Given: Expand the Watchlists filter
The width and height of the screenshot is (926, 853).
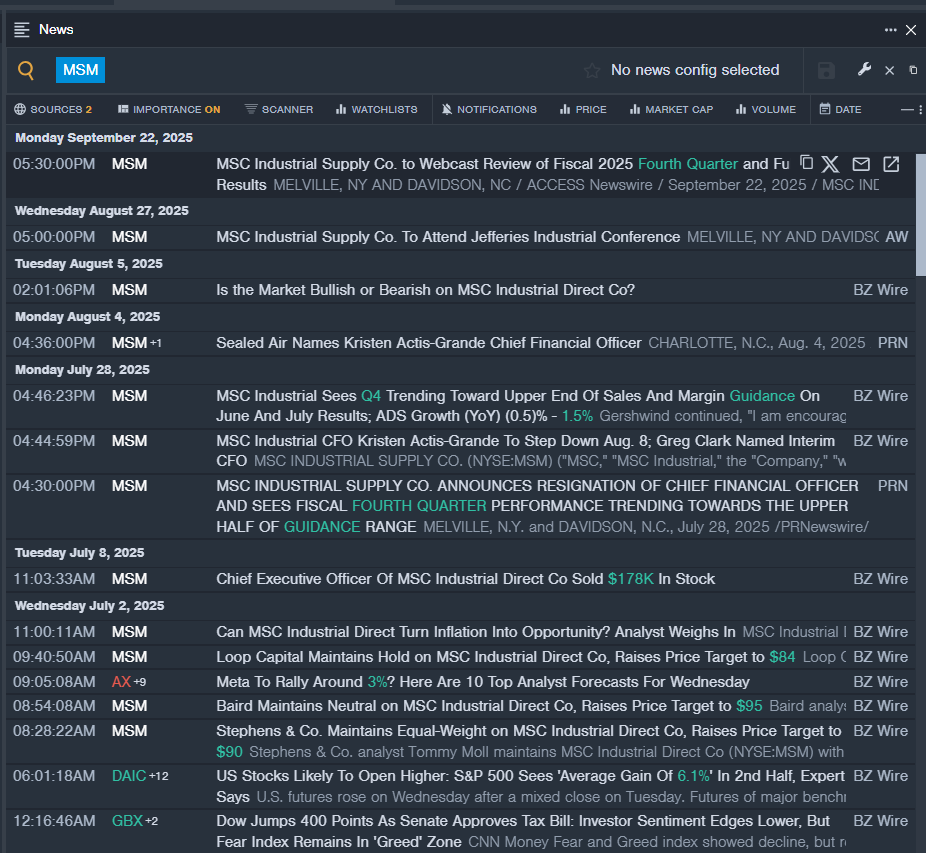Looking at the screenshot, I should [376, 109].
